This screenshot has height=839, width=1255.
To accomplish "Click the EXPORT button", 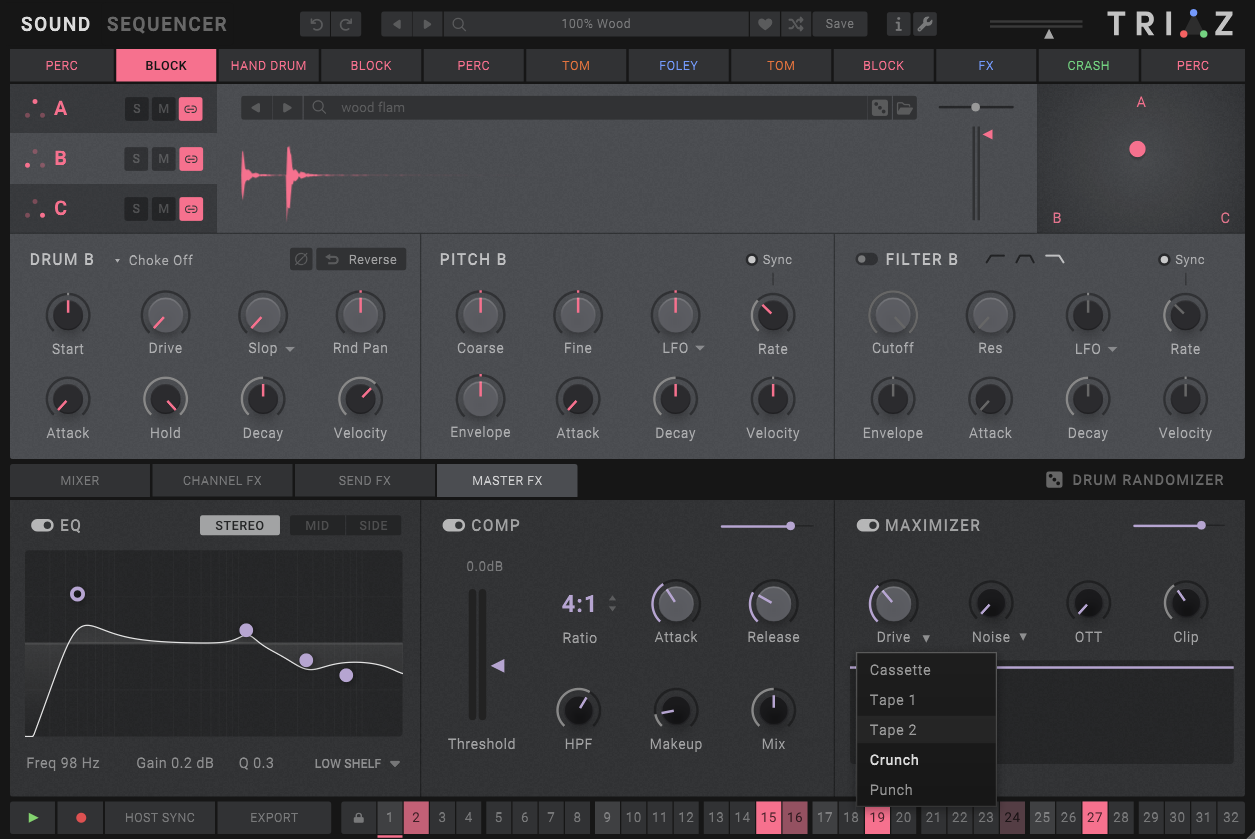I will click(274, 818).
